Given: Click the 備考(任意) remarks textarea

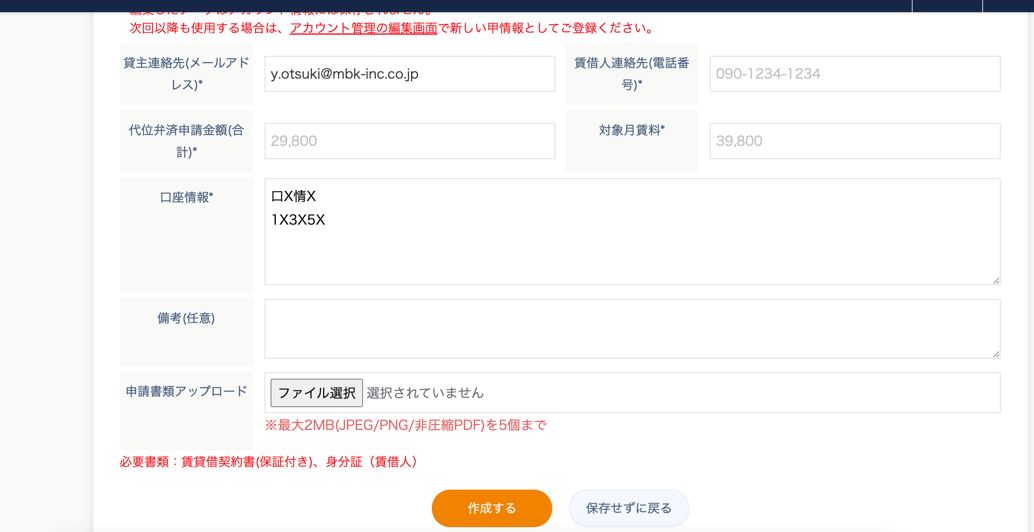Looking at the screenshot, I should (632, 329).
